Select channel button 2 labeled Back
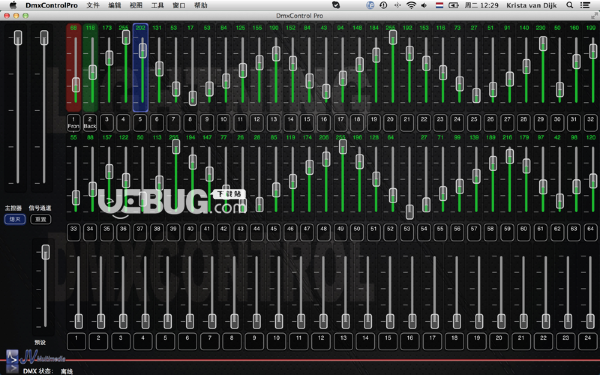The height and width of the screenshot is (375, 600). point(90,122)
